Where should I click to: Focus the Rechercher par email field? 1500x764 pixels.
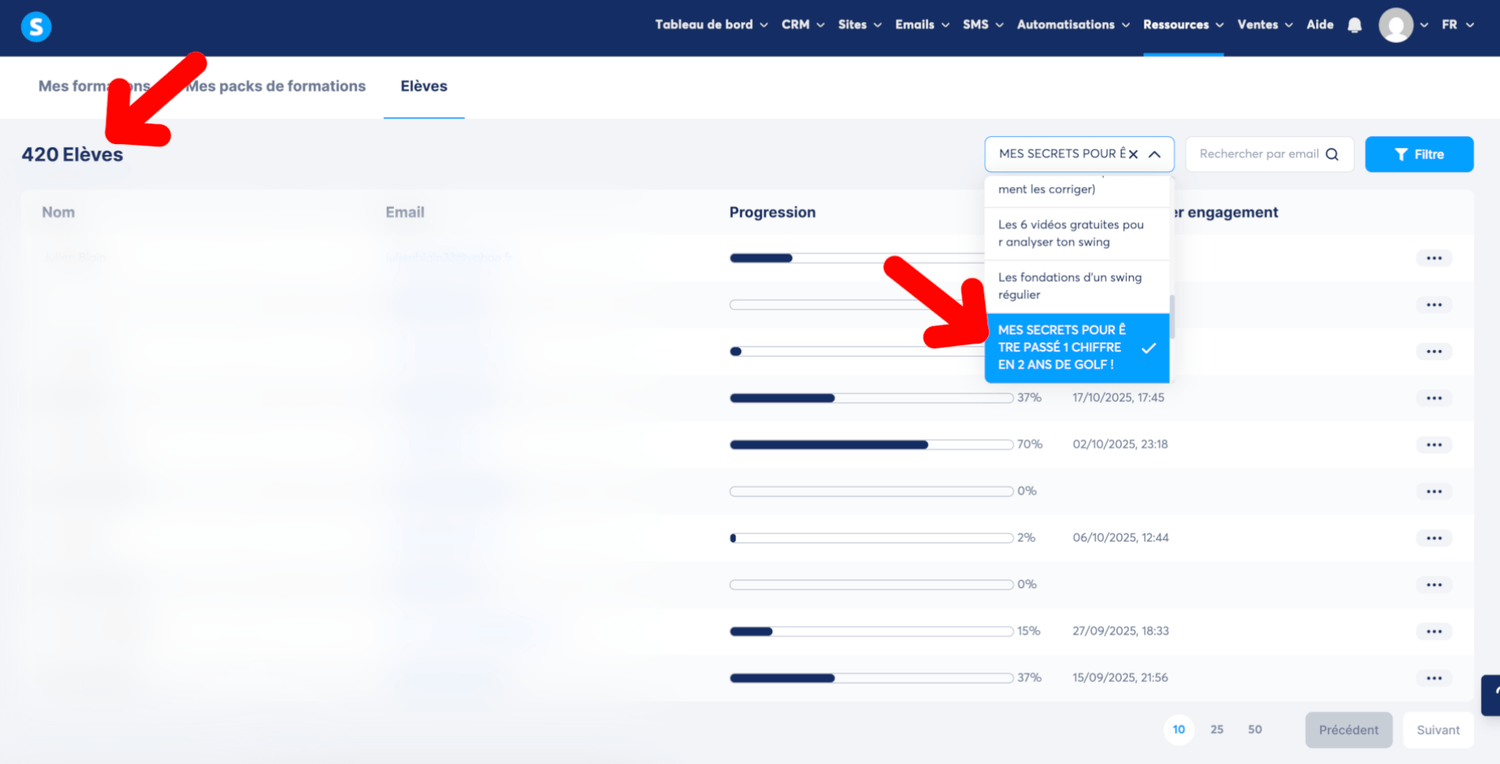pyautogui.click(x=1258, y=154)
